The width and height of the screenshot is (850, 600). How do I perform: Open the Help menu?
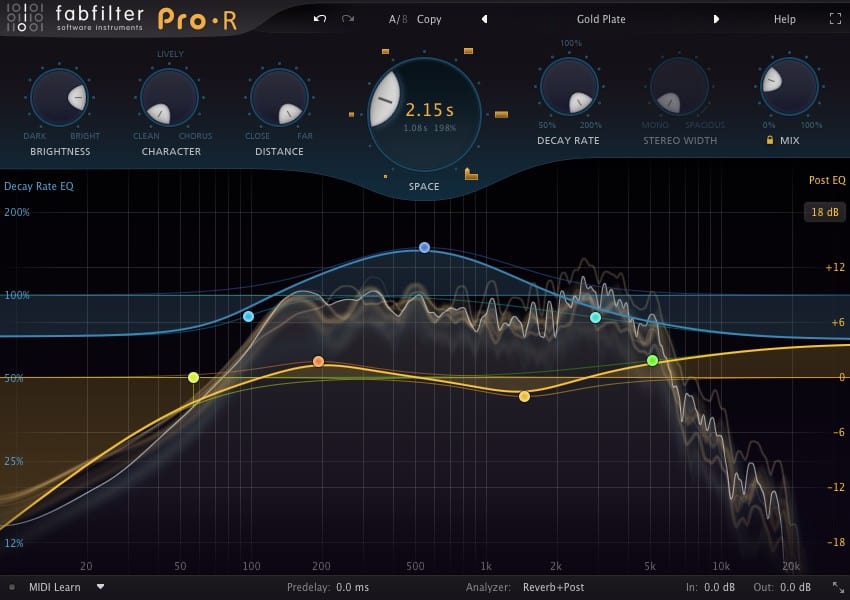(784, 19)
